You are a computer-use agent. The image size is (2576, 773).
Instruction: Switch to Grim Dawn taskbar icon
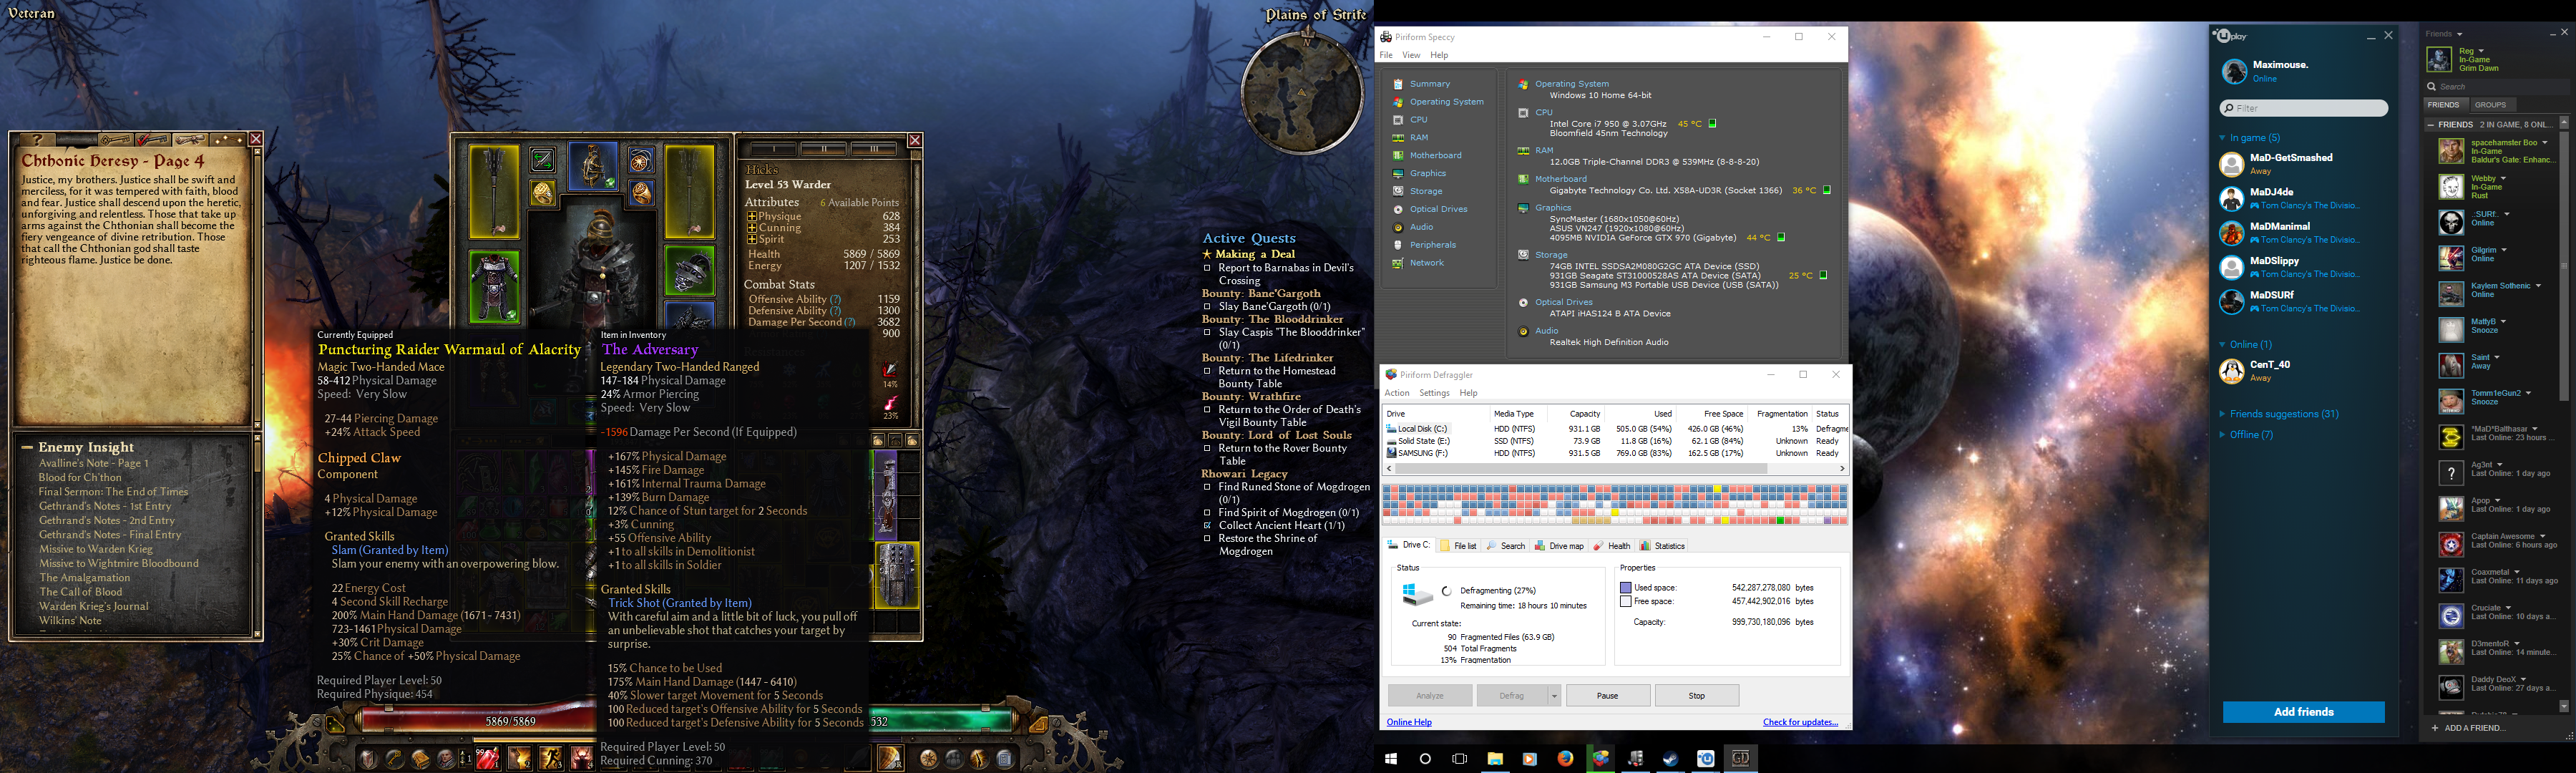click(x=1740, y=759)
